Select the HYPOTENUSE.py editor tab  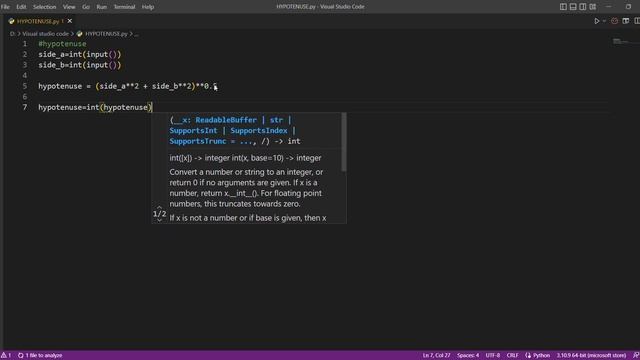(x=40, y=21)
